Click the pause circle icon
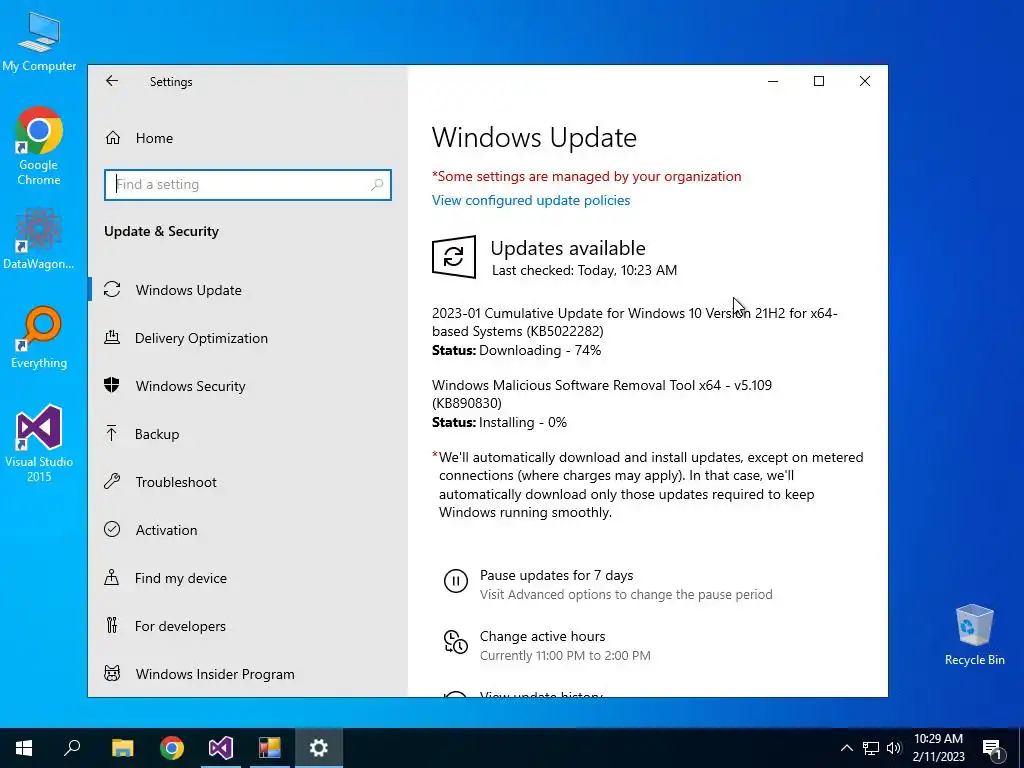1024x768 pixels. 456,581
